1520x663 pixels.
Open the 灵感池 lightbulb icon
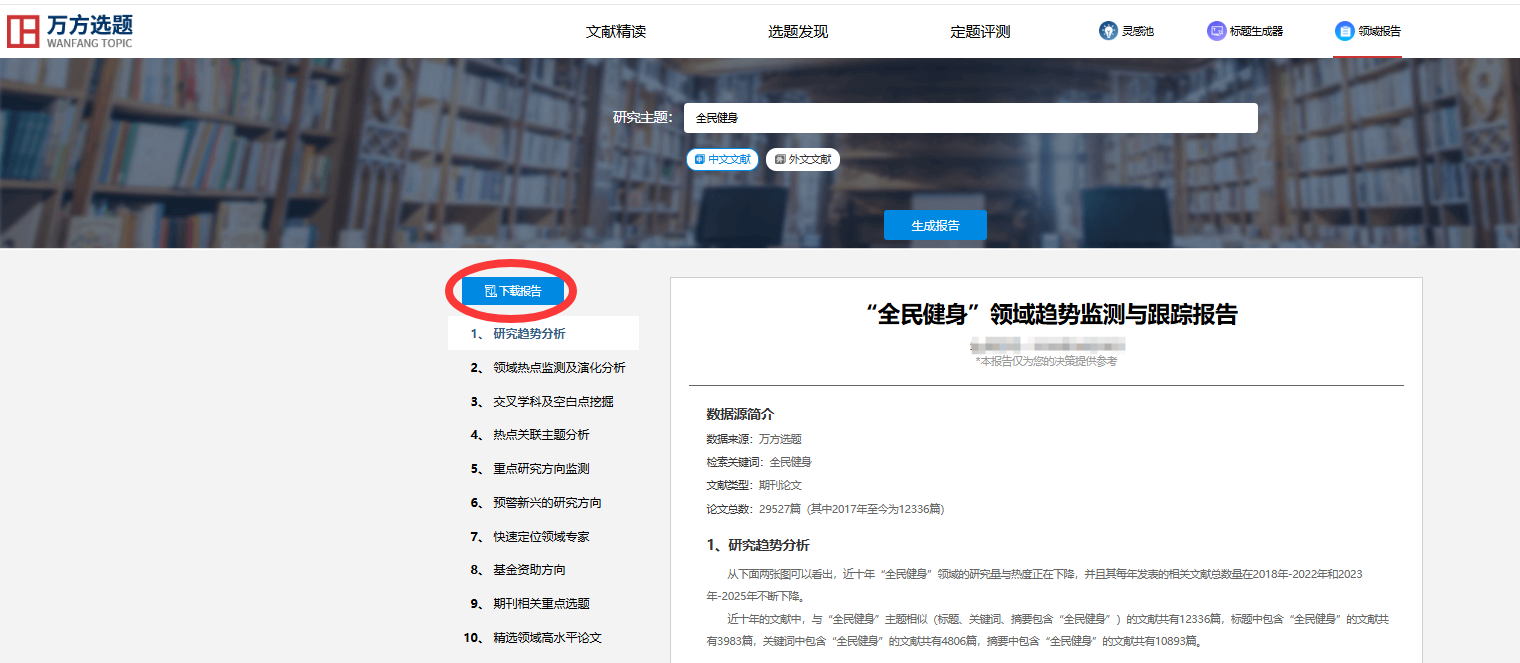click(x=1108, y=31)
